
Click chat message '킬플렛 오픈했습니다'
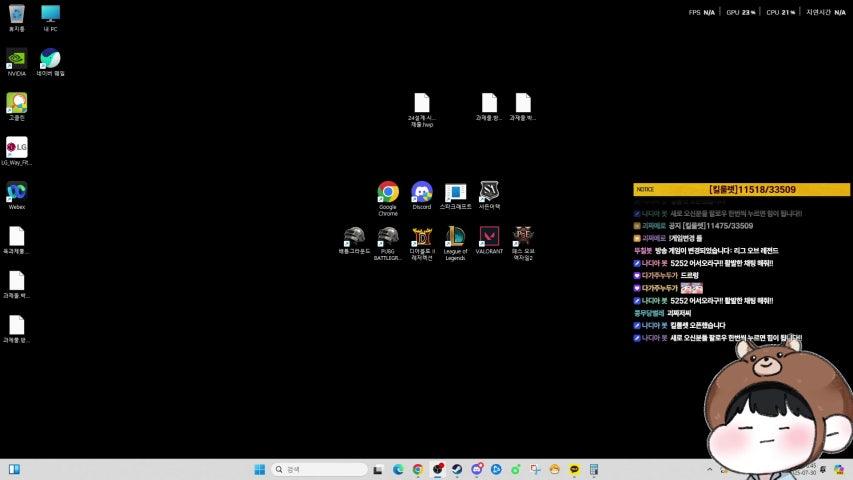[x=697, y=325]
